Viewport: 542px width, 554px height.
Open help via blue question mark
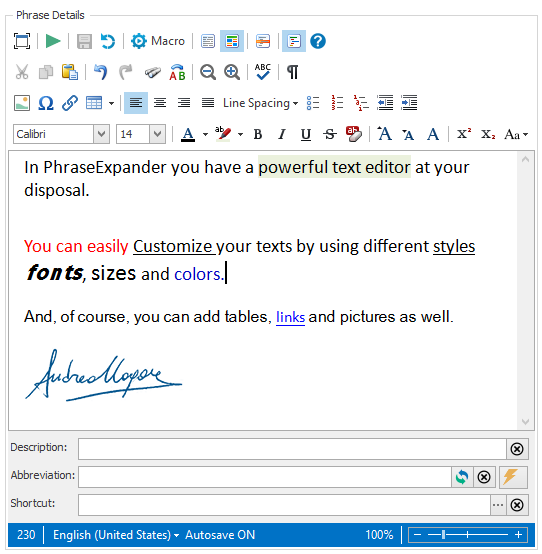pyautogui.click(x=318, y=41)
